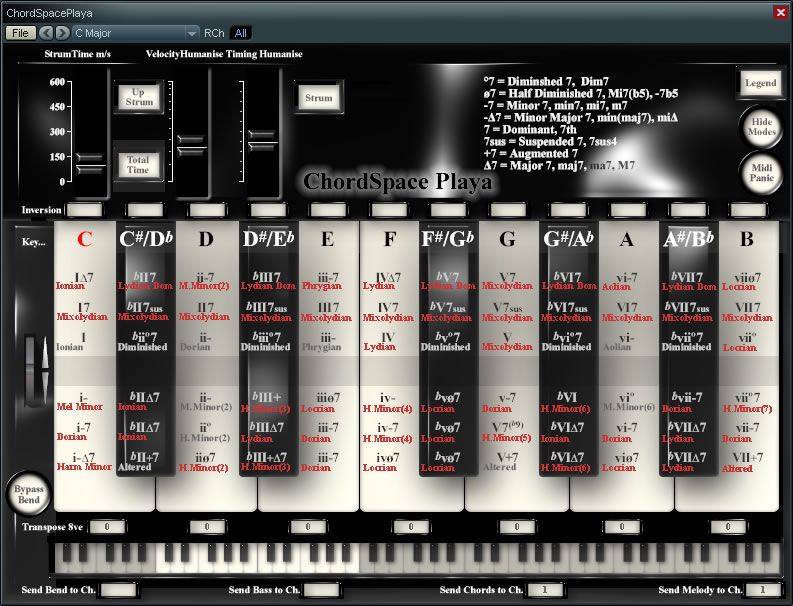Play the bII+7 Altered chord
This screenshot has width=793, height=606.
[138, 462]
